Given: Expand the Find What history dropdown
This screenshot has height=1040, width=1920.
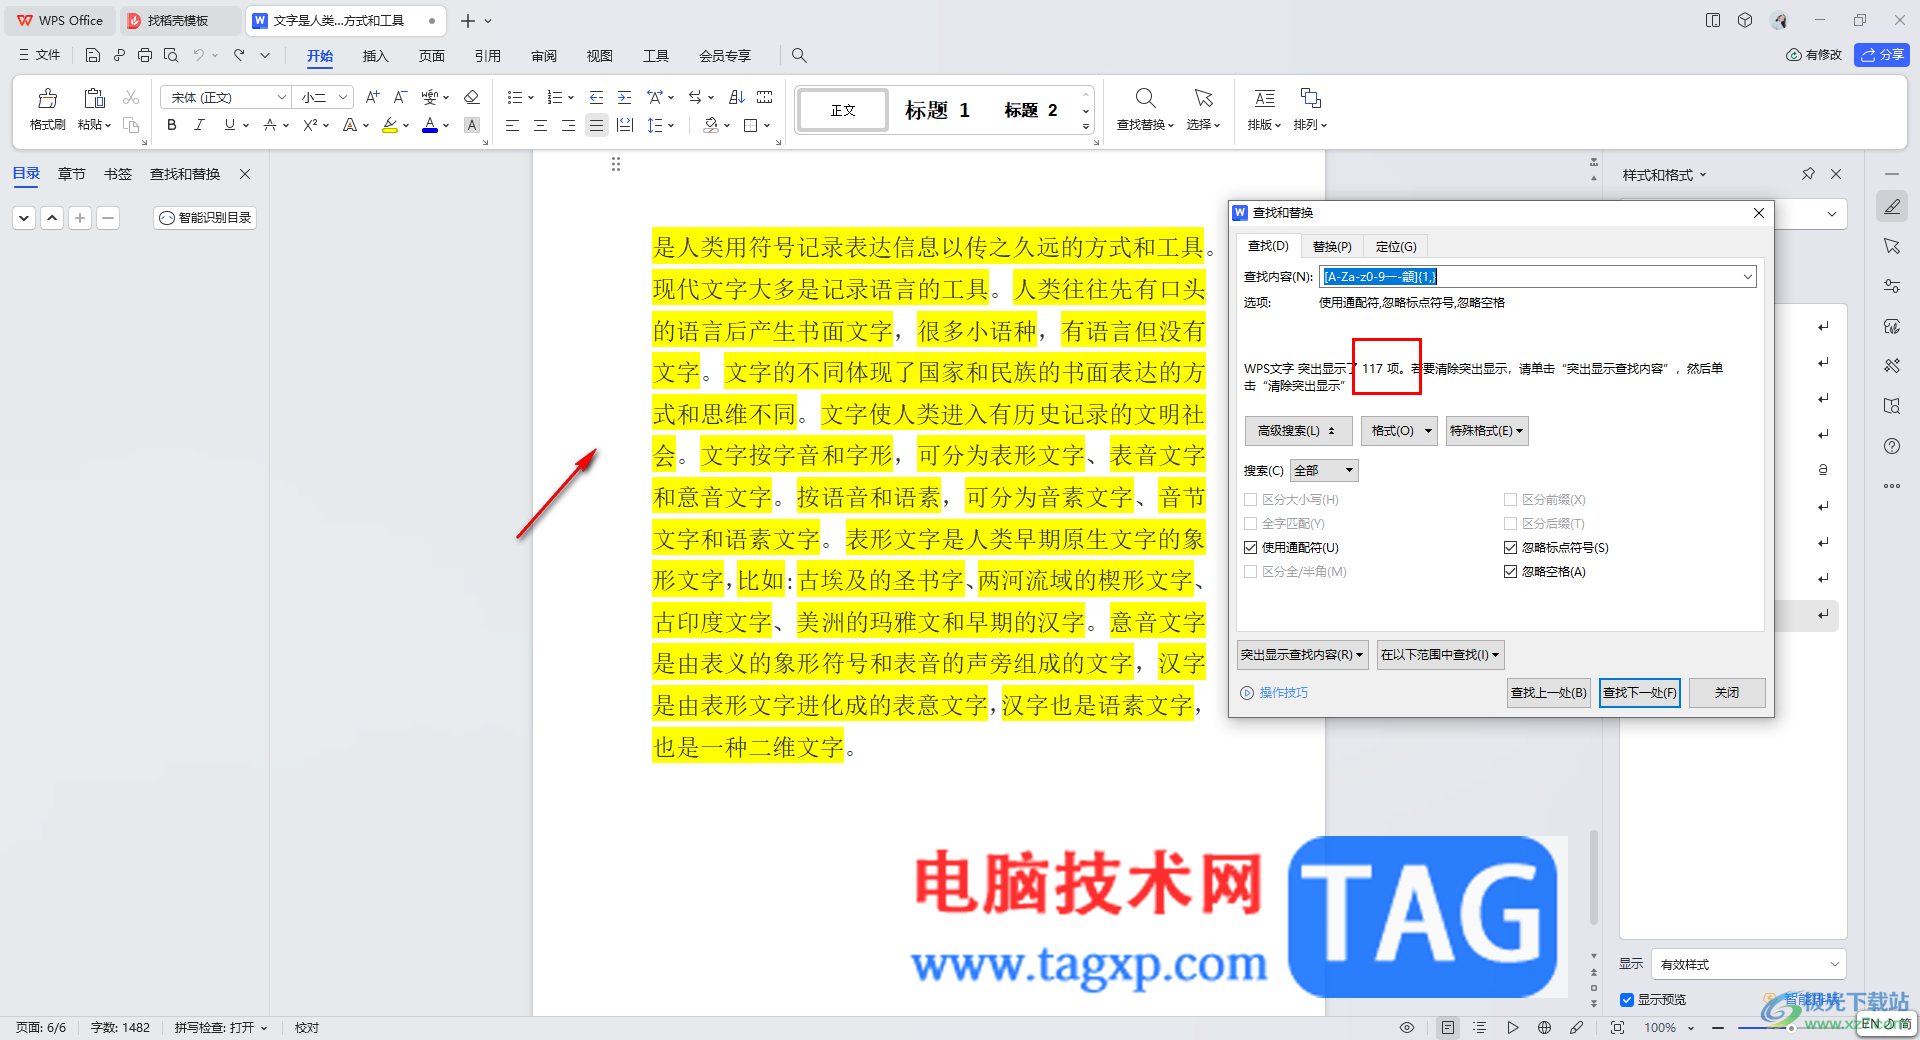Looking at the screenshot, I should 1747,277.
